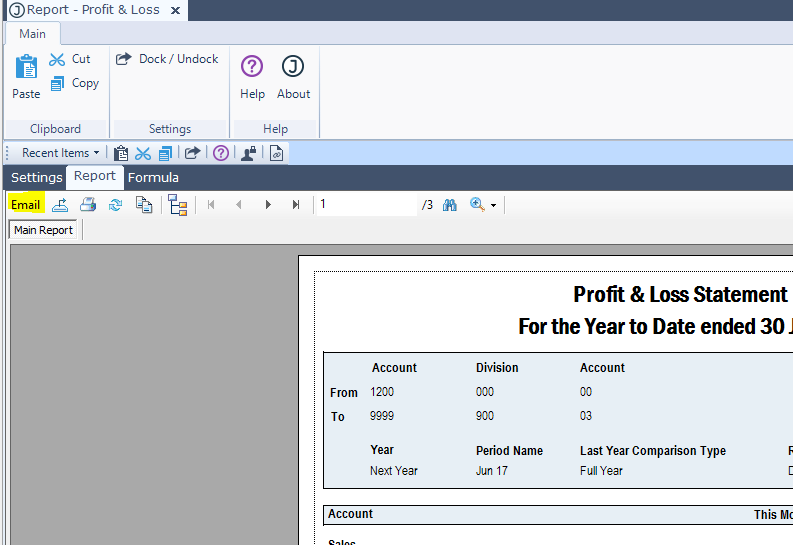This screenshot has width=793, height=545.
Task: Refresh the report with the refresh icon
Action: click(x=116, y=205)
